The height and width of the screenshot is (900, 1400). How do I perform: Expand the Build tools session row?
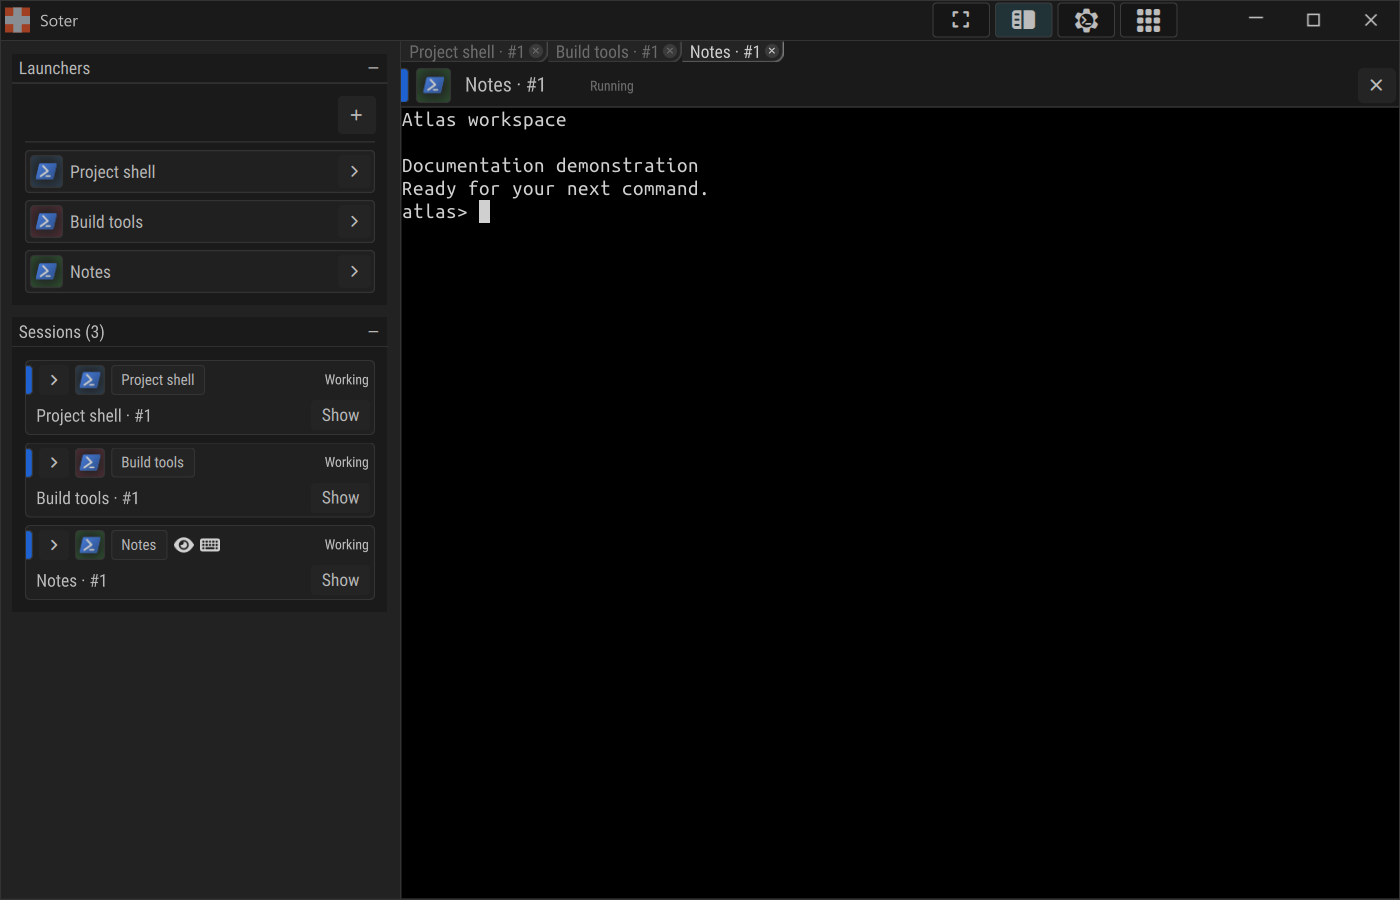click(x=54, y=462)
